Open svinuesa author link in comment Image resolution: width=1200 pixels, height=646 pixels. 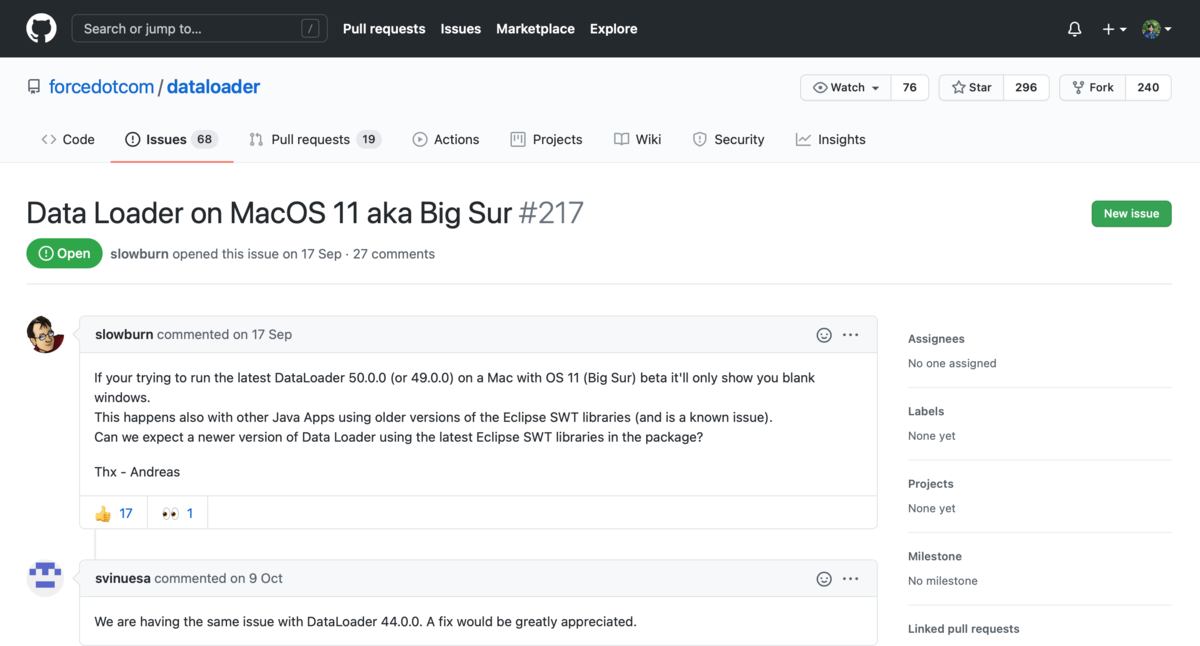[x=123, y=578]
